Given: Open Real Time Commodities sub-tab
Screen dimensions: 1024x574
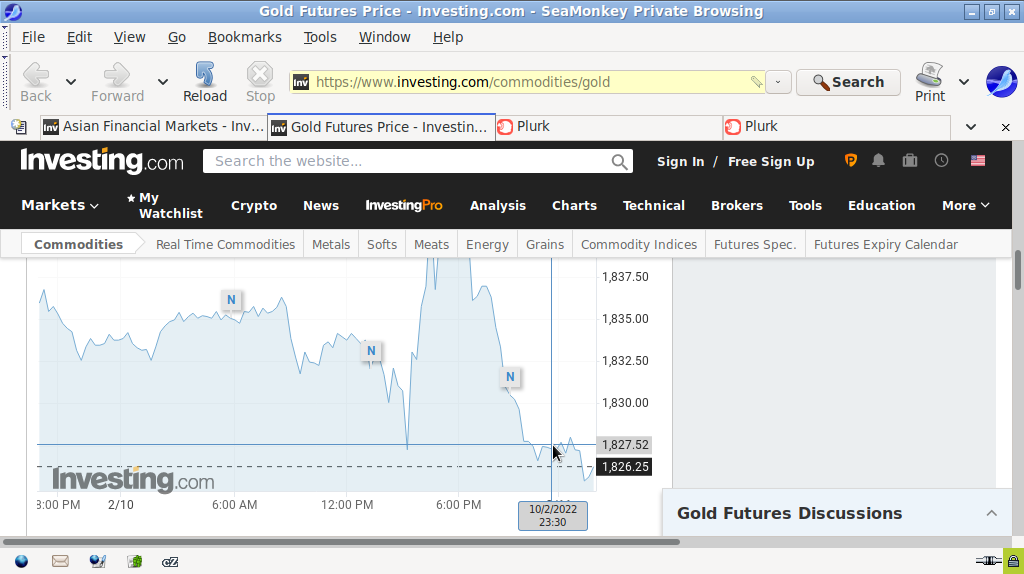Looking at the screenshot, I should 225,244.
